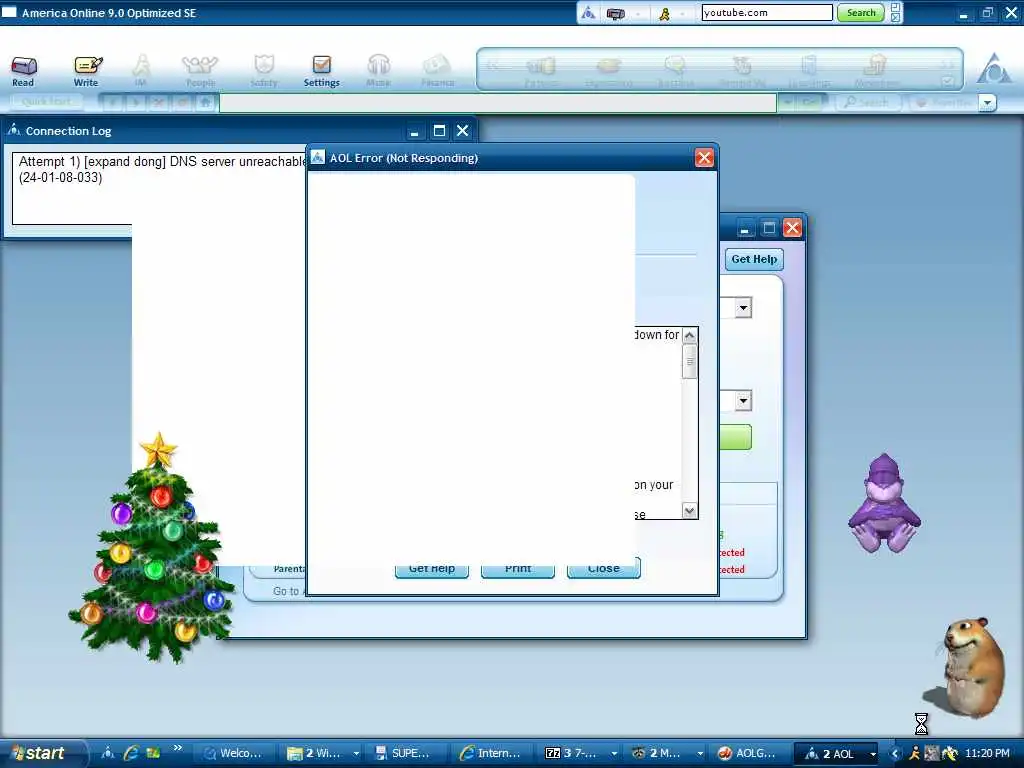Click Print in AOL Error dialog

coord(518,568)
